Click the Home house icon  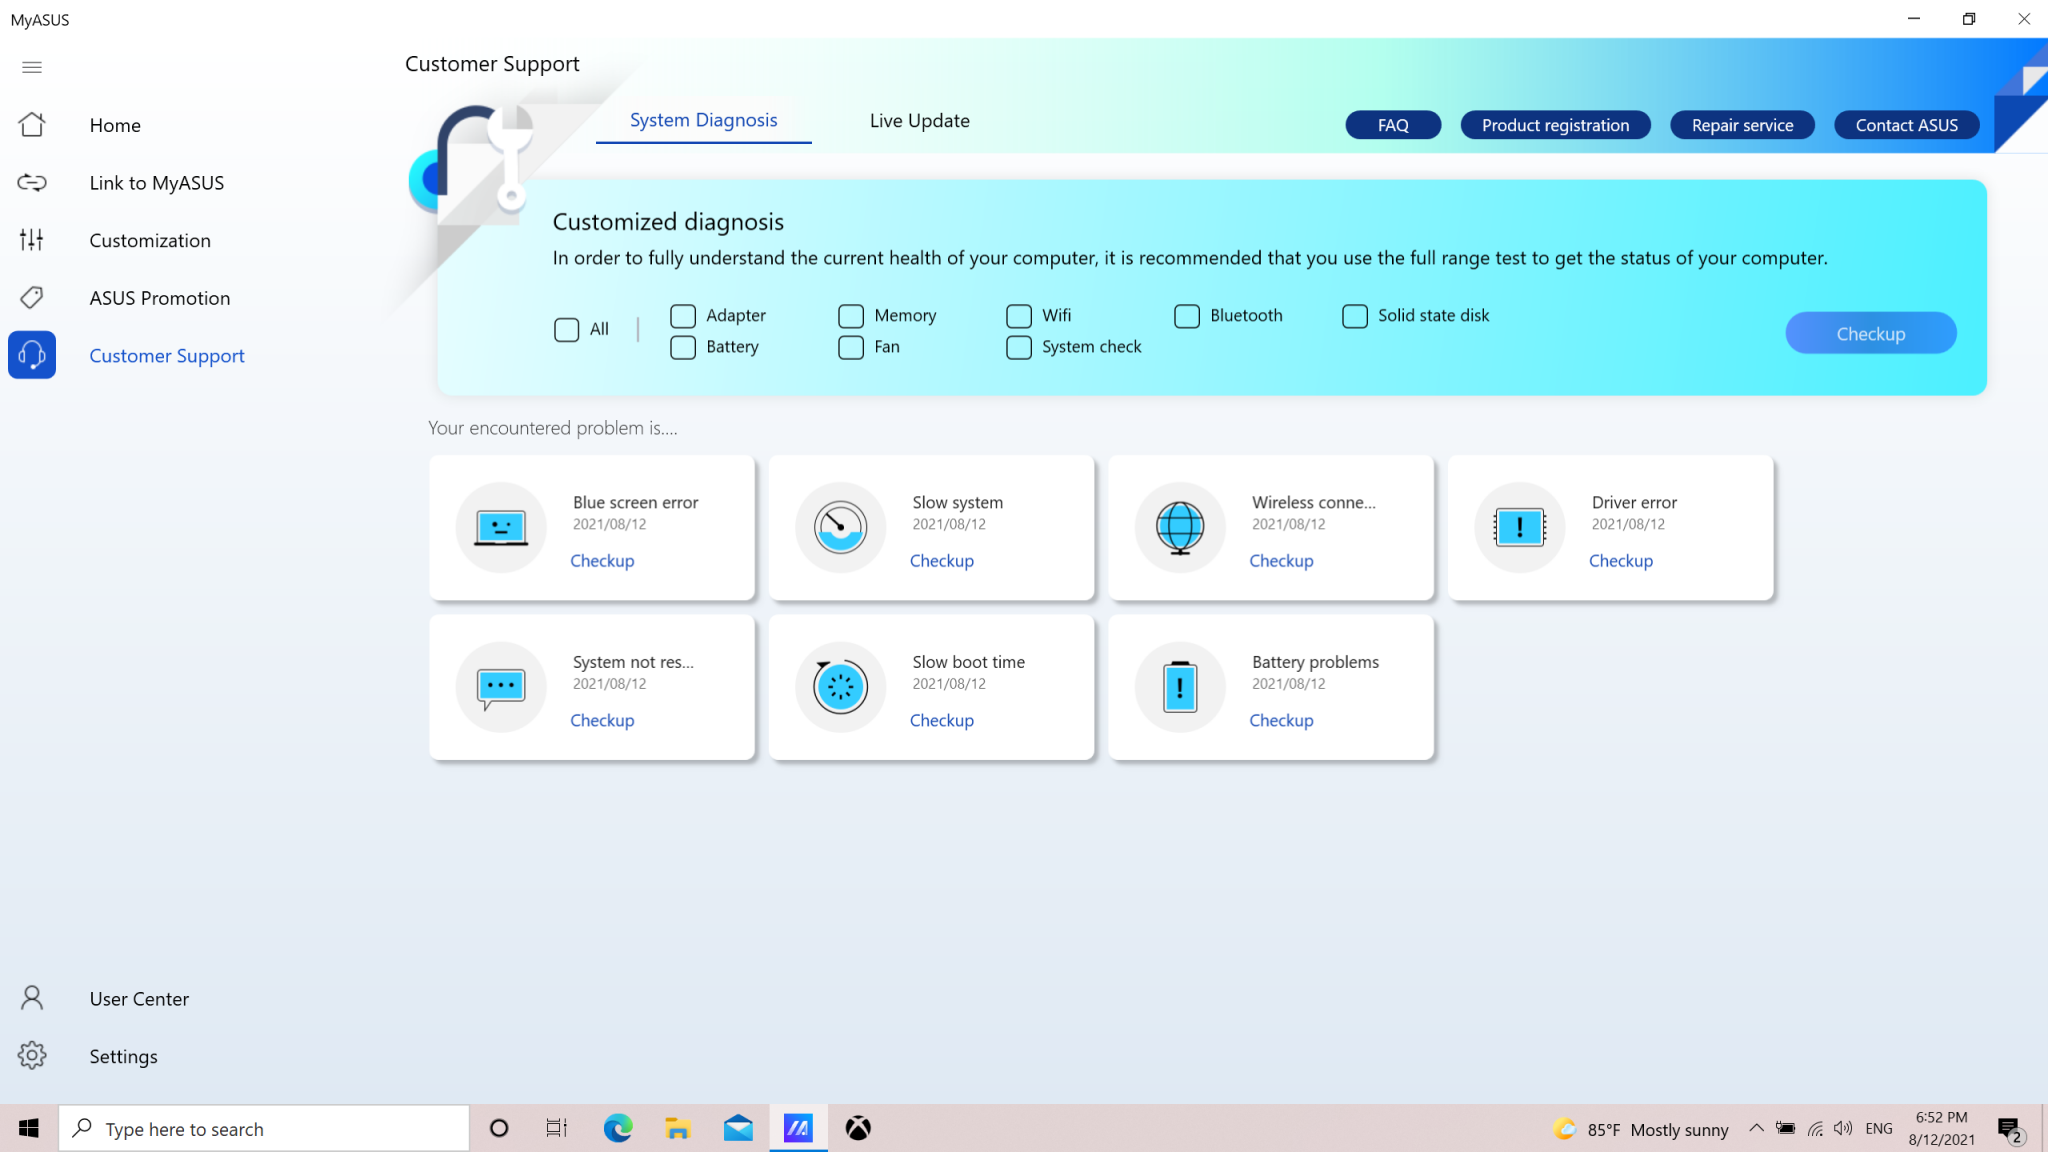32,124
